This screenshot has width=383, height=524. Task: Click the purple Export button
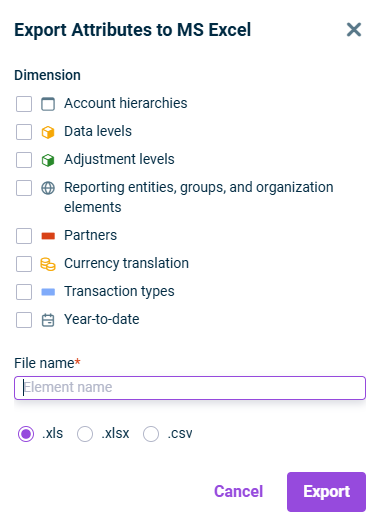tap(327, 492)
